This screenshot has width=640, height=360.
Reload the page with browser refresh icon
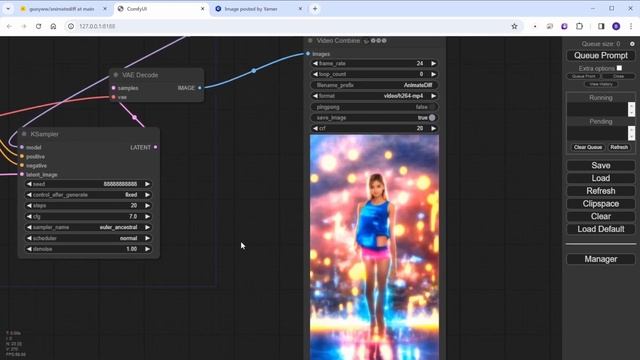pos(38,26)
